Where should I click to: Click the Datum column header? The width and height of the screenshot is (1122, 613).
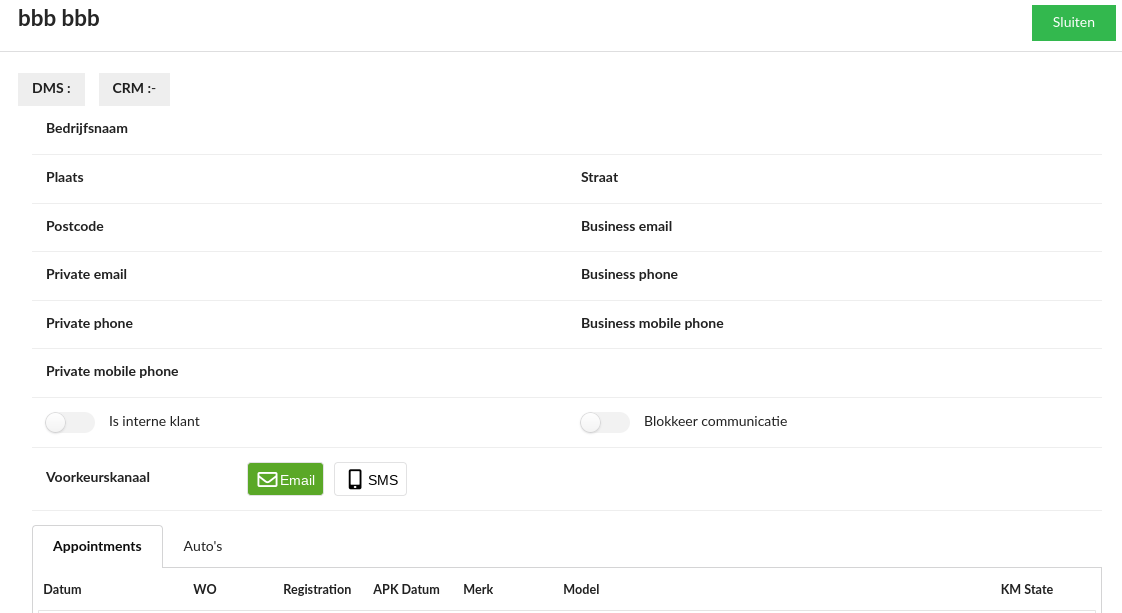point(62,589)
